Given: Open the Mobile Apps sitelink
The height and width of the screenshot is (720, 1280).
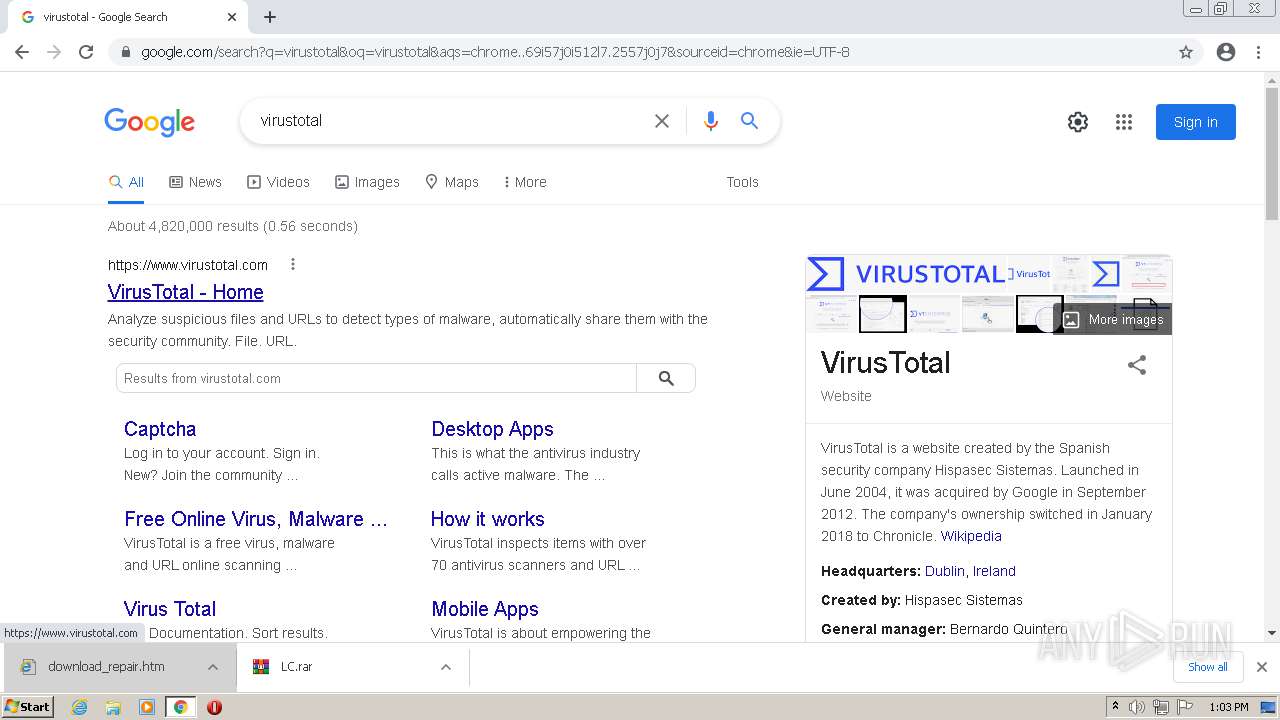Looking at the screenshot, I should [485, 609].
